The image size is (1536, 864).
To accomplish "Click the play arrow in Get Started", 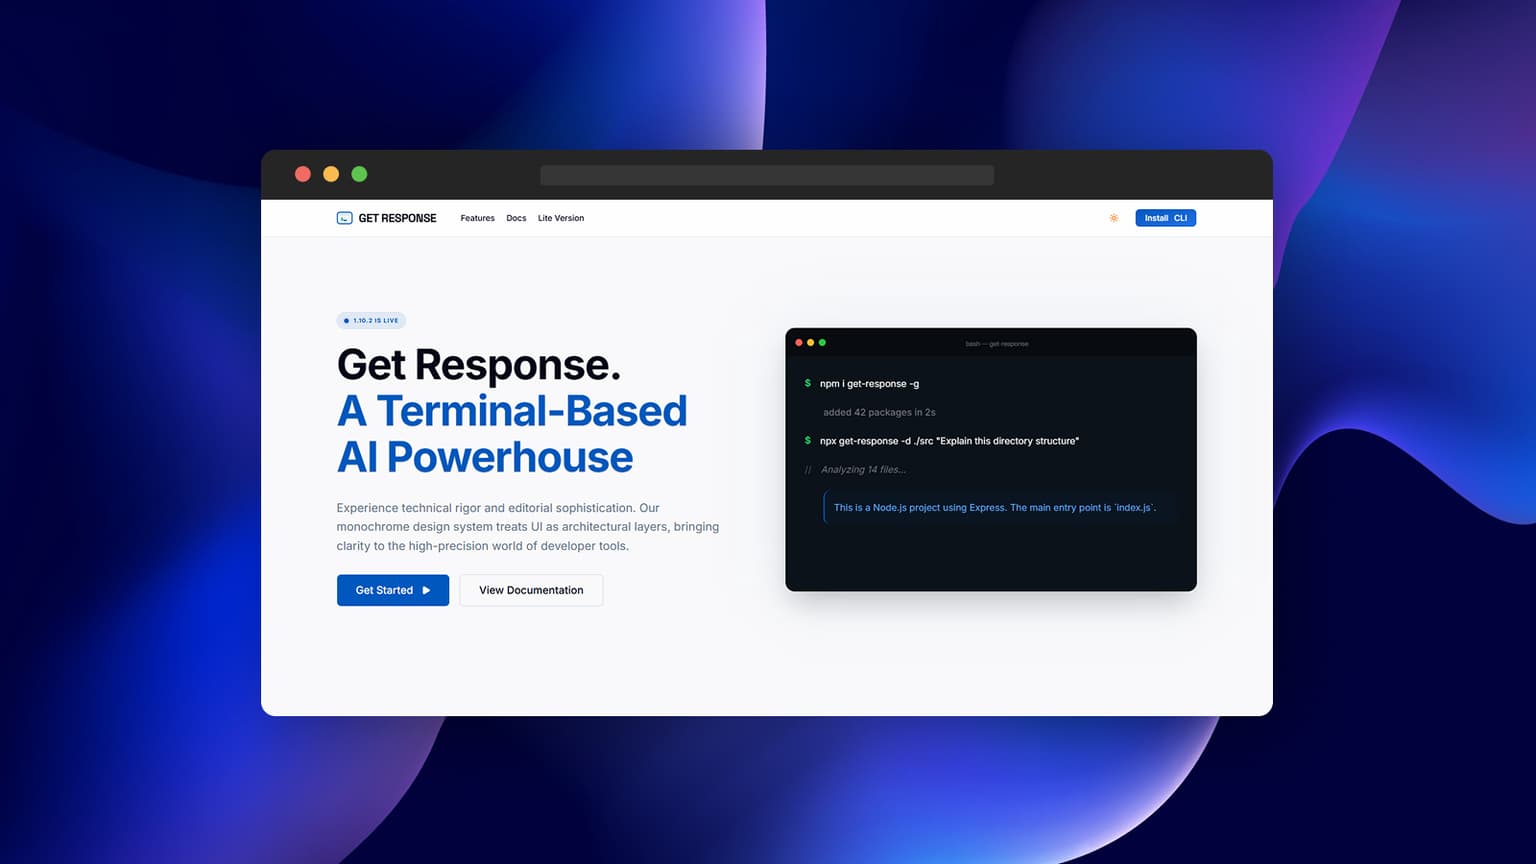I will tap(426, 590).
